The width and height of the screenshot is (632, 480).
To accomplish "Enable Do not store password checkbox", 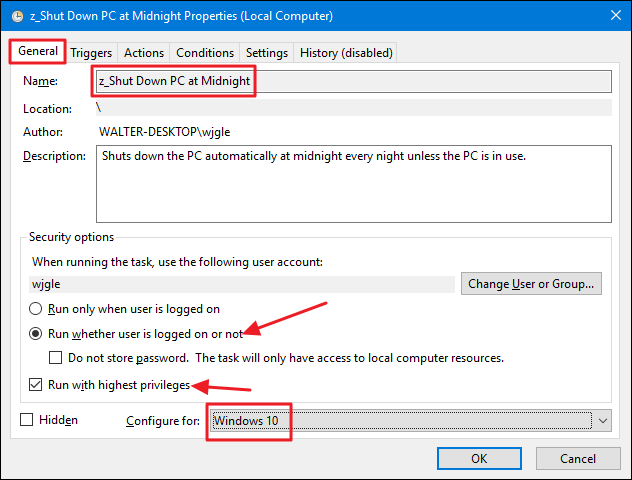I will tap(56, 358).
